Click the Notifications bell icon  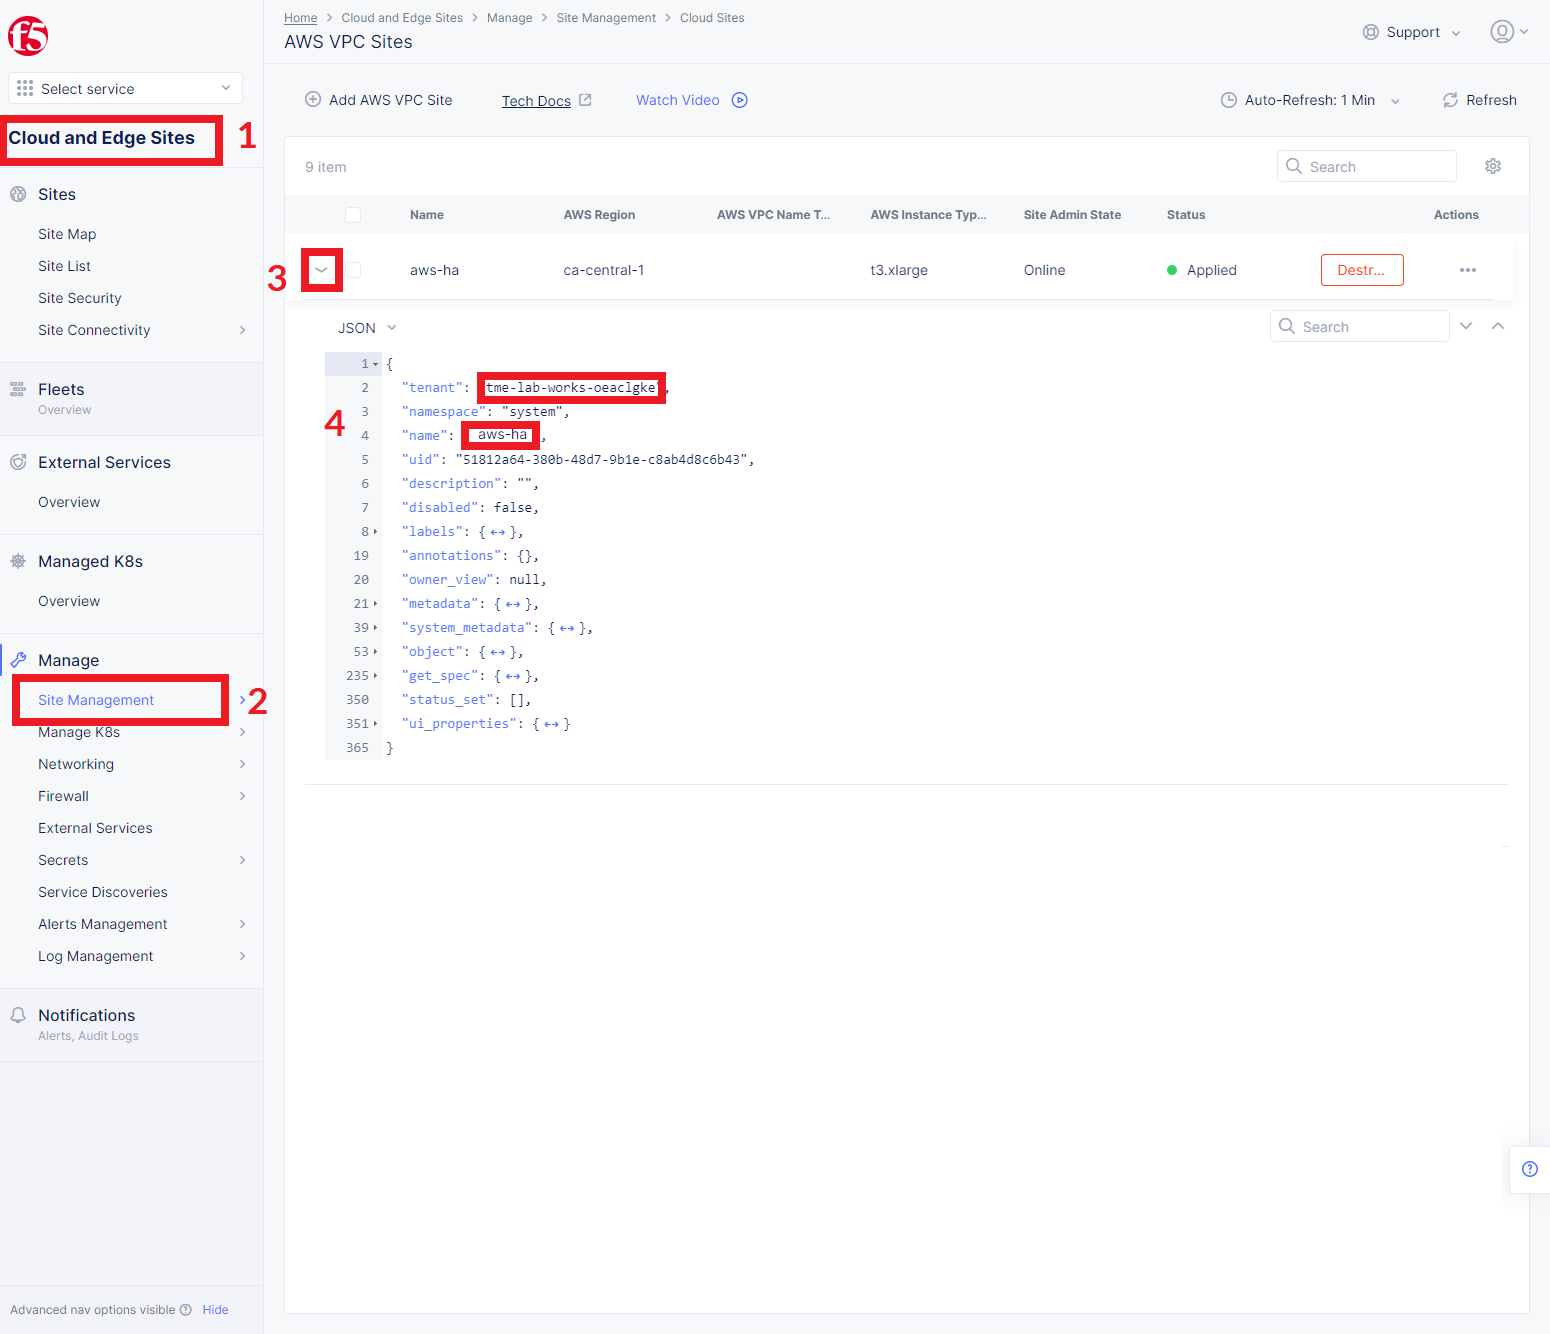(18, 1015)
